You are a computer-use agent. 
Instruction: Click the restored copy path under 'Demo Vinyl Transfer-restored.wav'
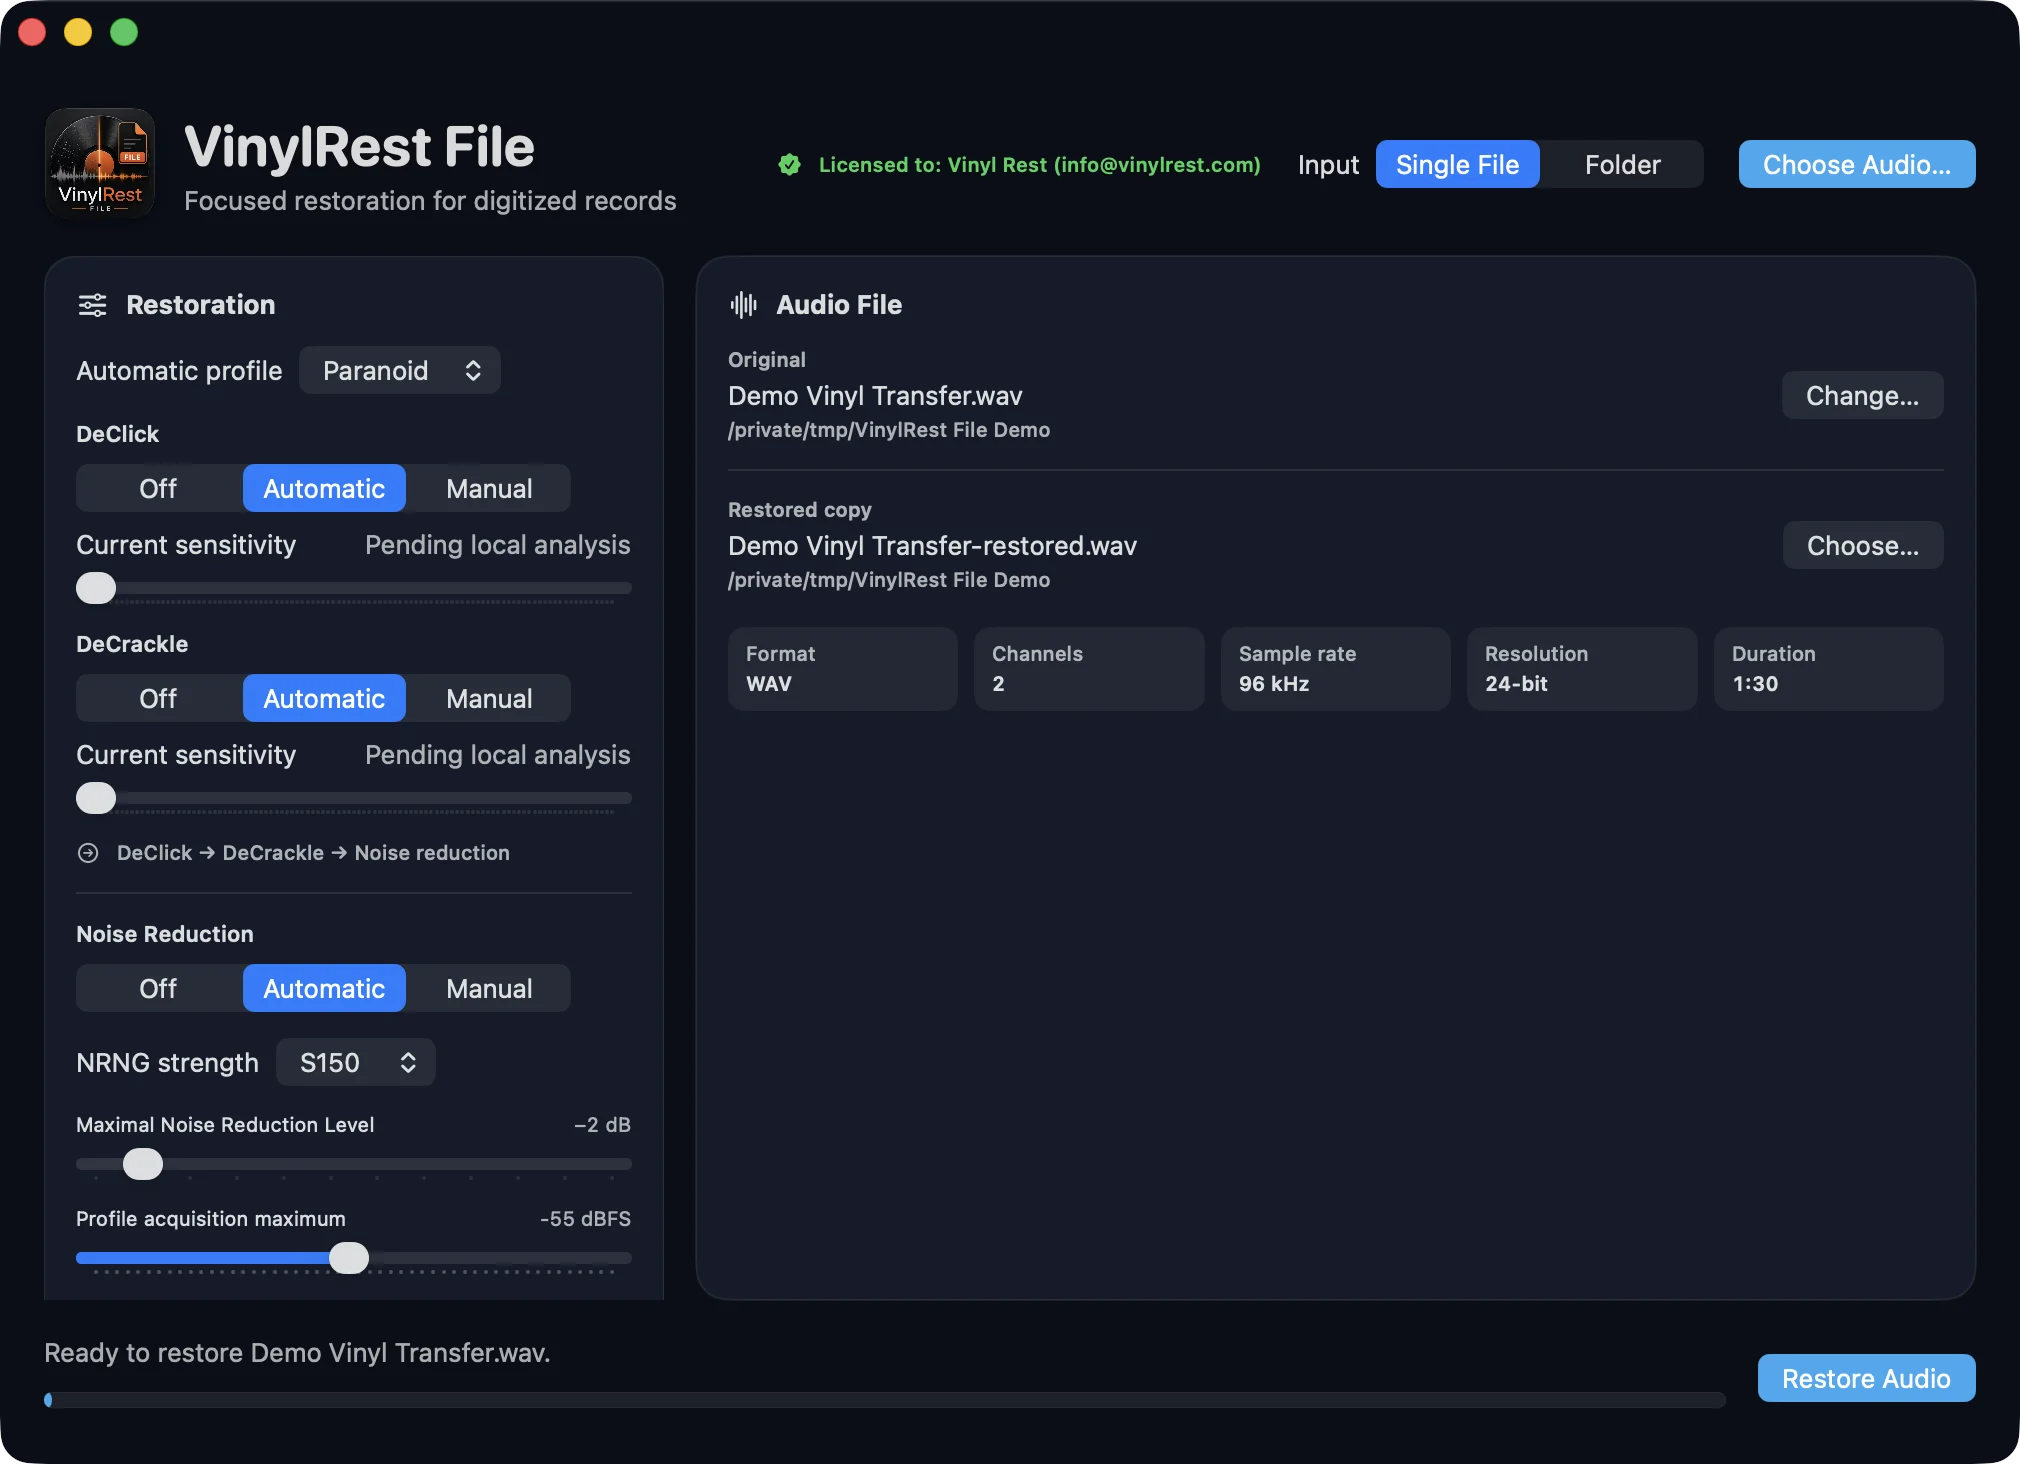click(889, 580)
